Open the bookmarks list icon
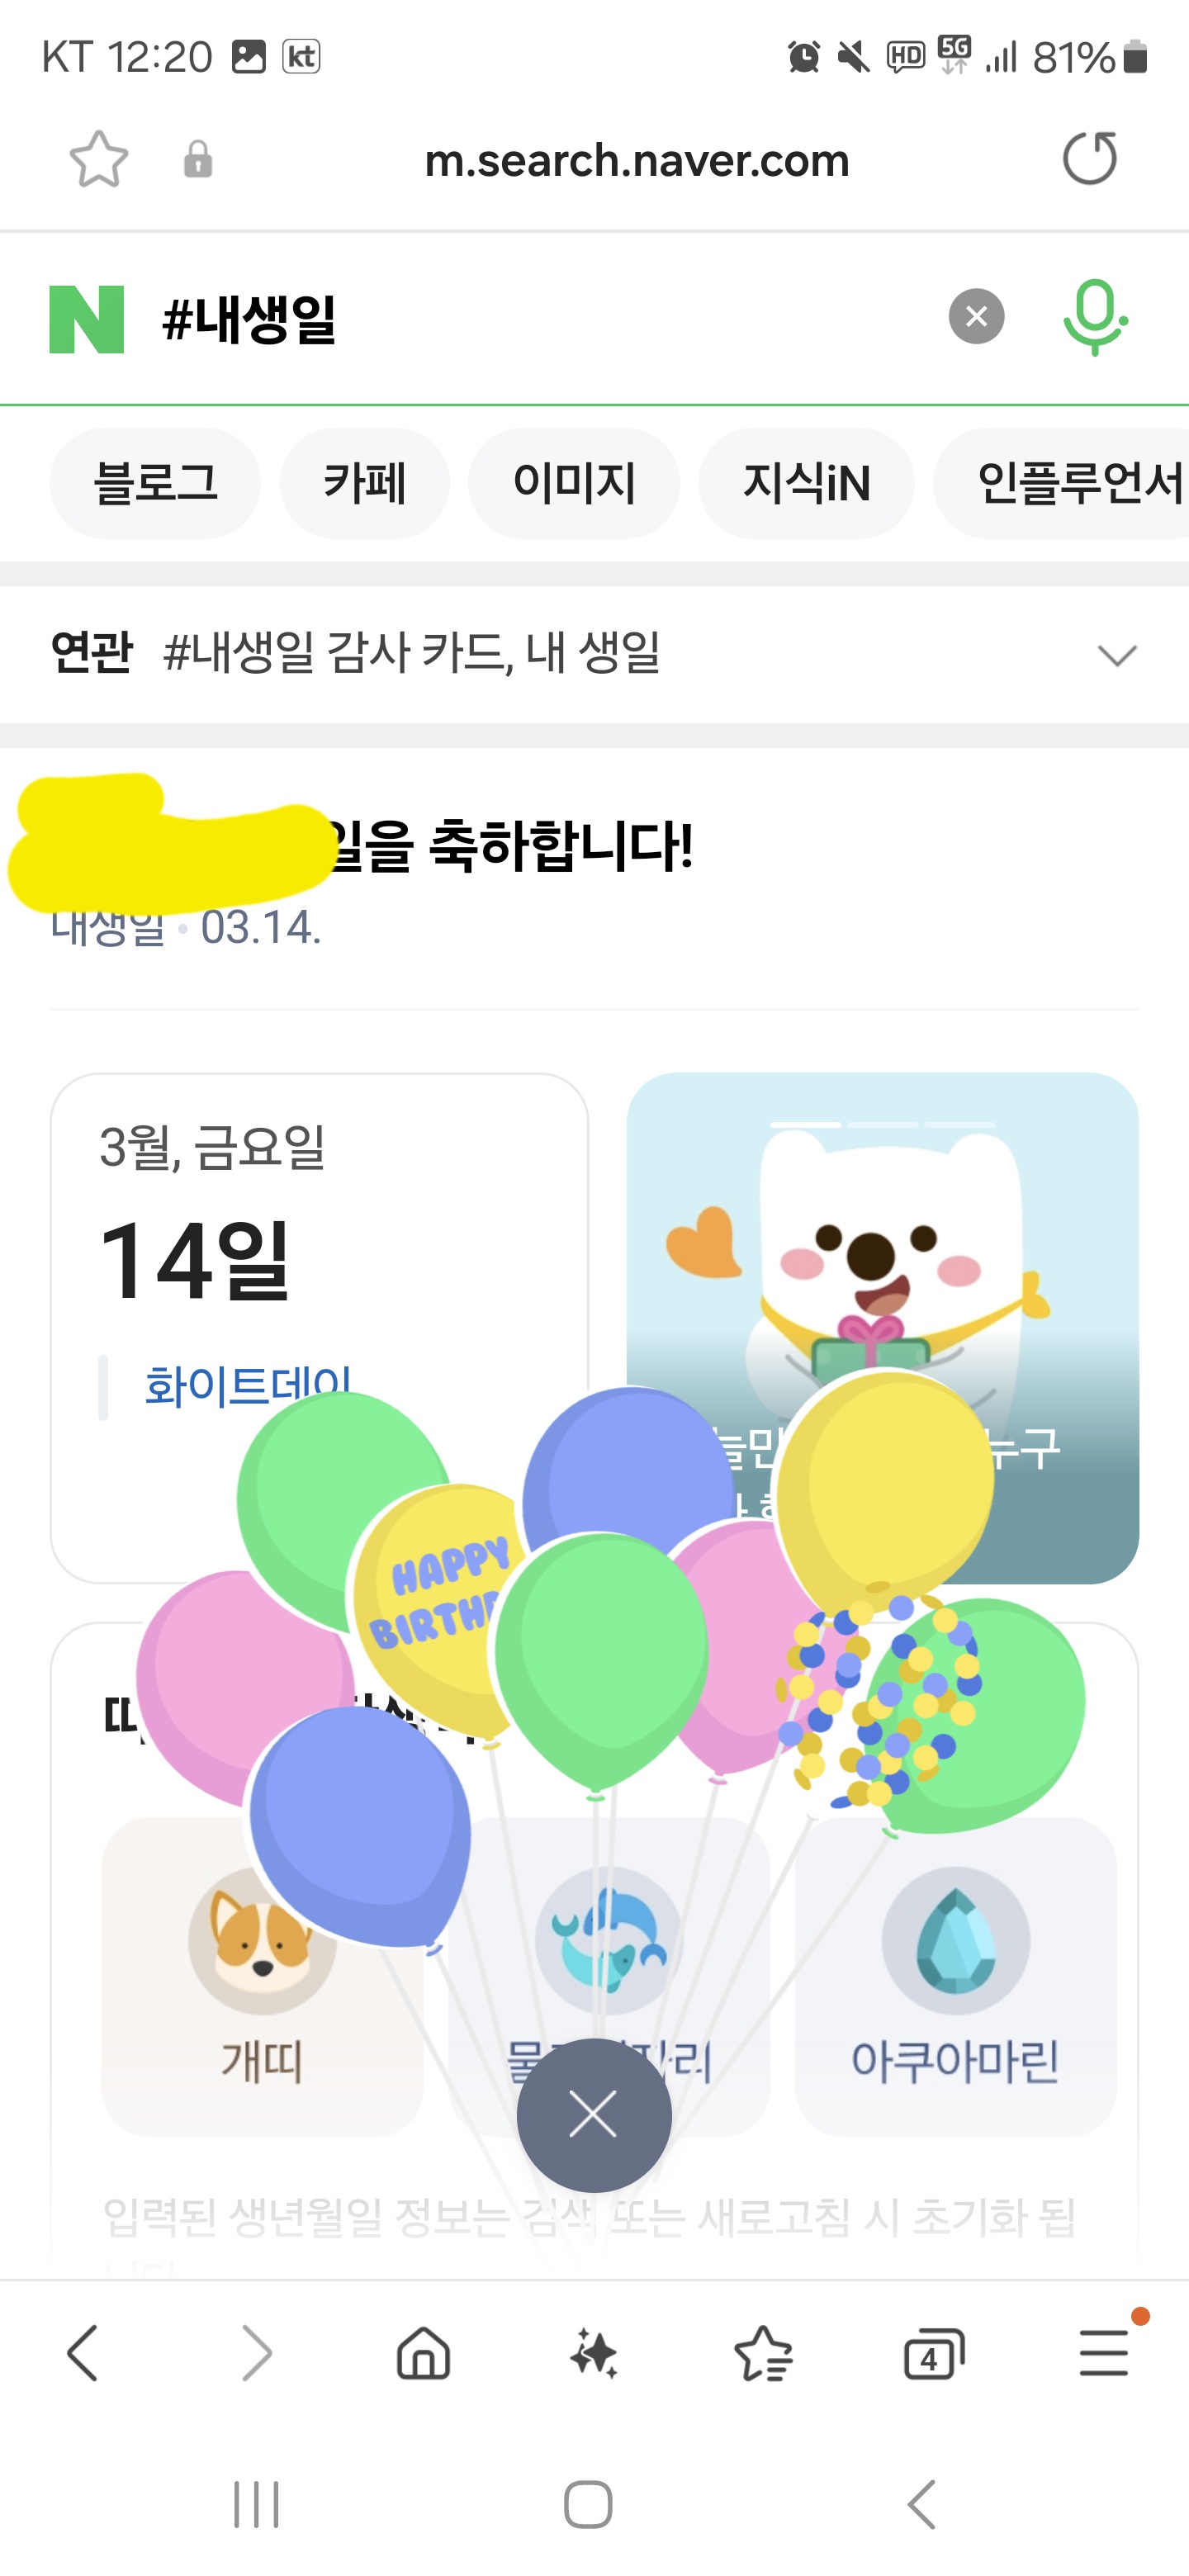 (x=764, y=2353)
